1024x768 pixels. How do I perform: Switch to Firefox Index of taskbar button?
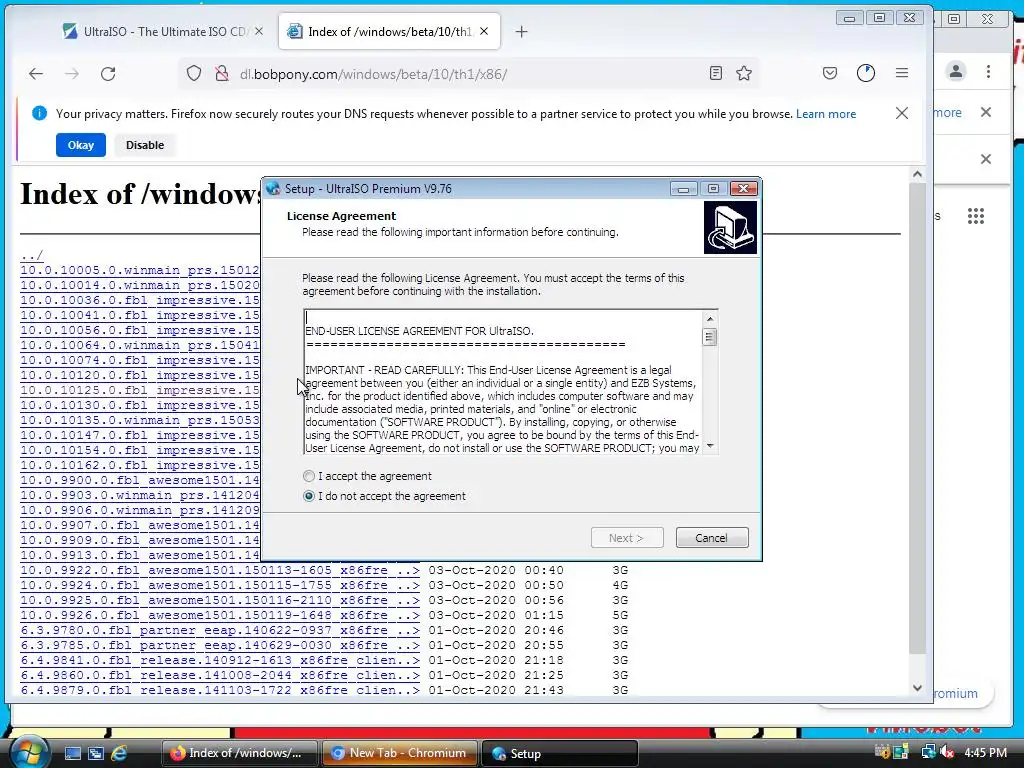tap(240, 753)
